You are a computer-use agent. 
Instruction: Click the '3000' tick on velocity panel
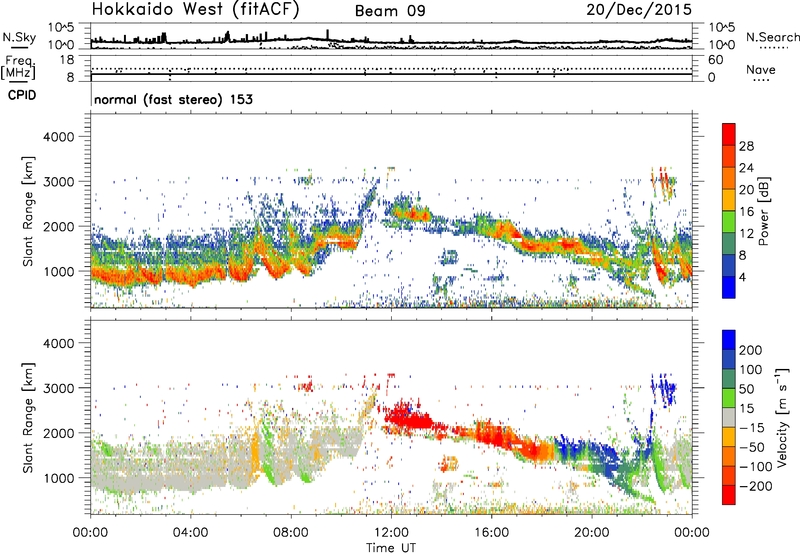click(58, 388)
